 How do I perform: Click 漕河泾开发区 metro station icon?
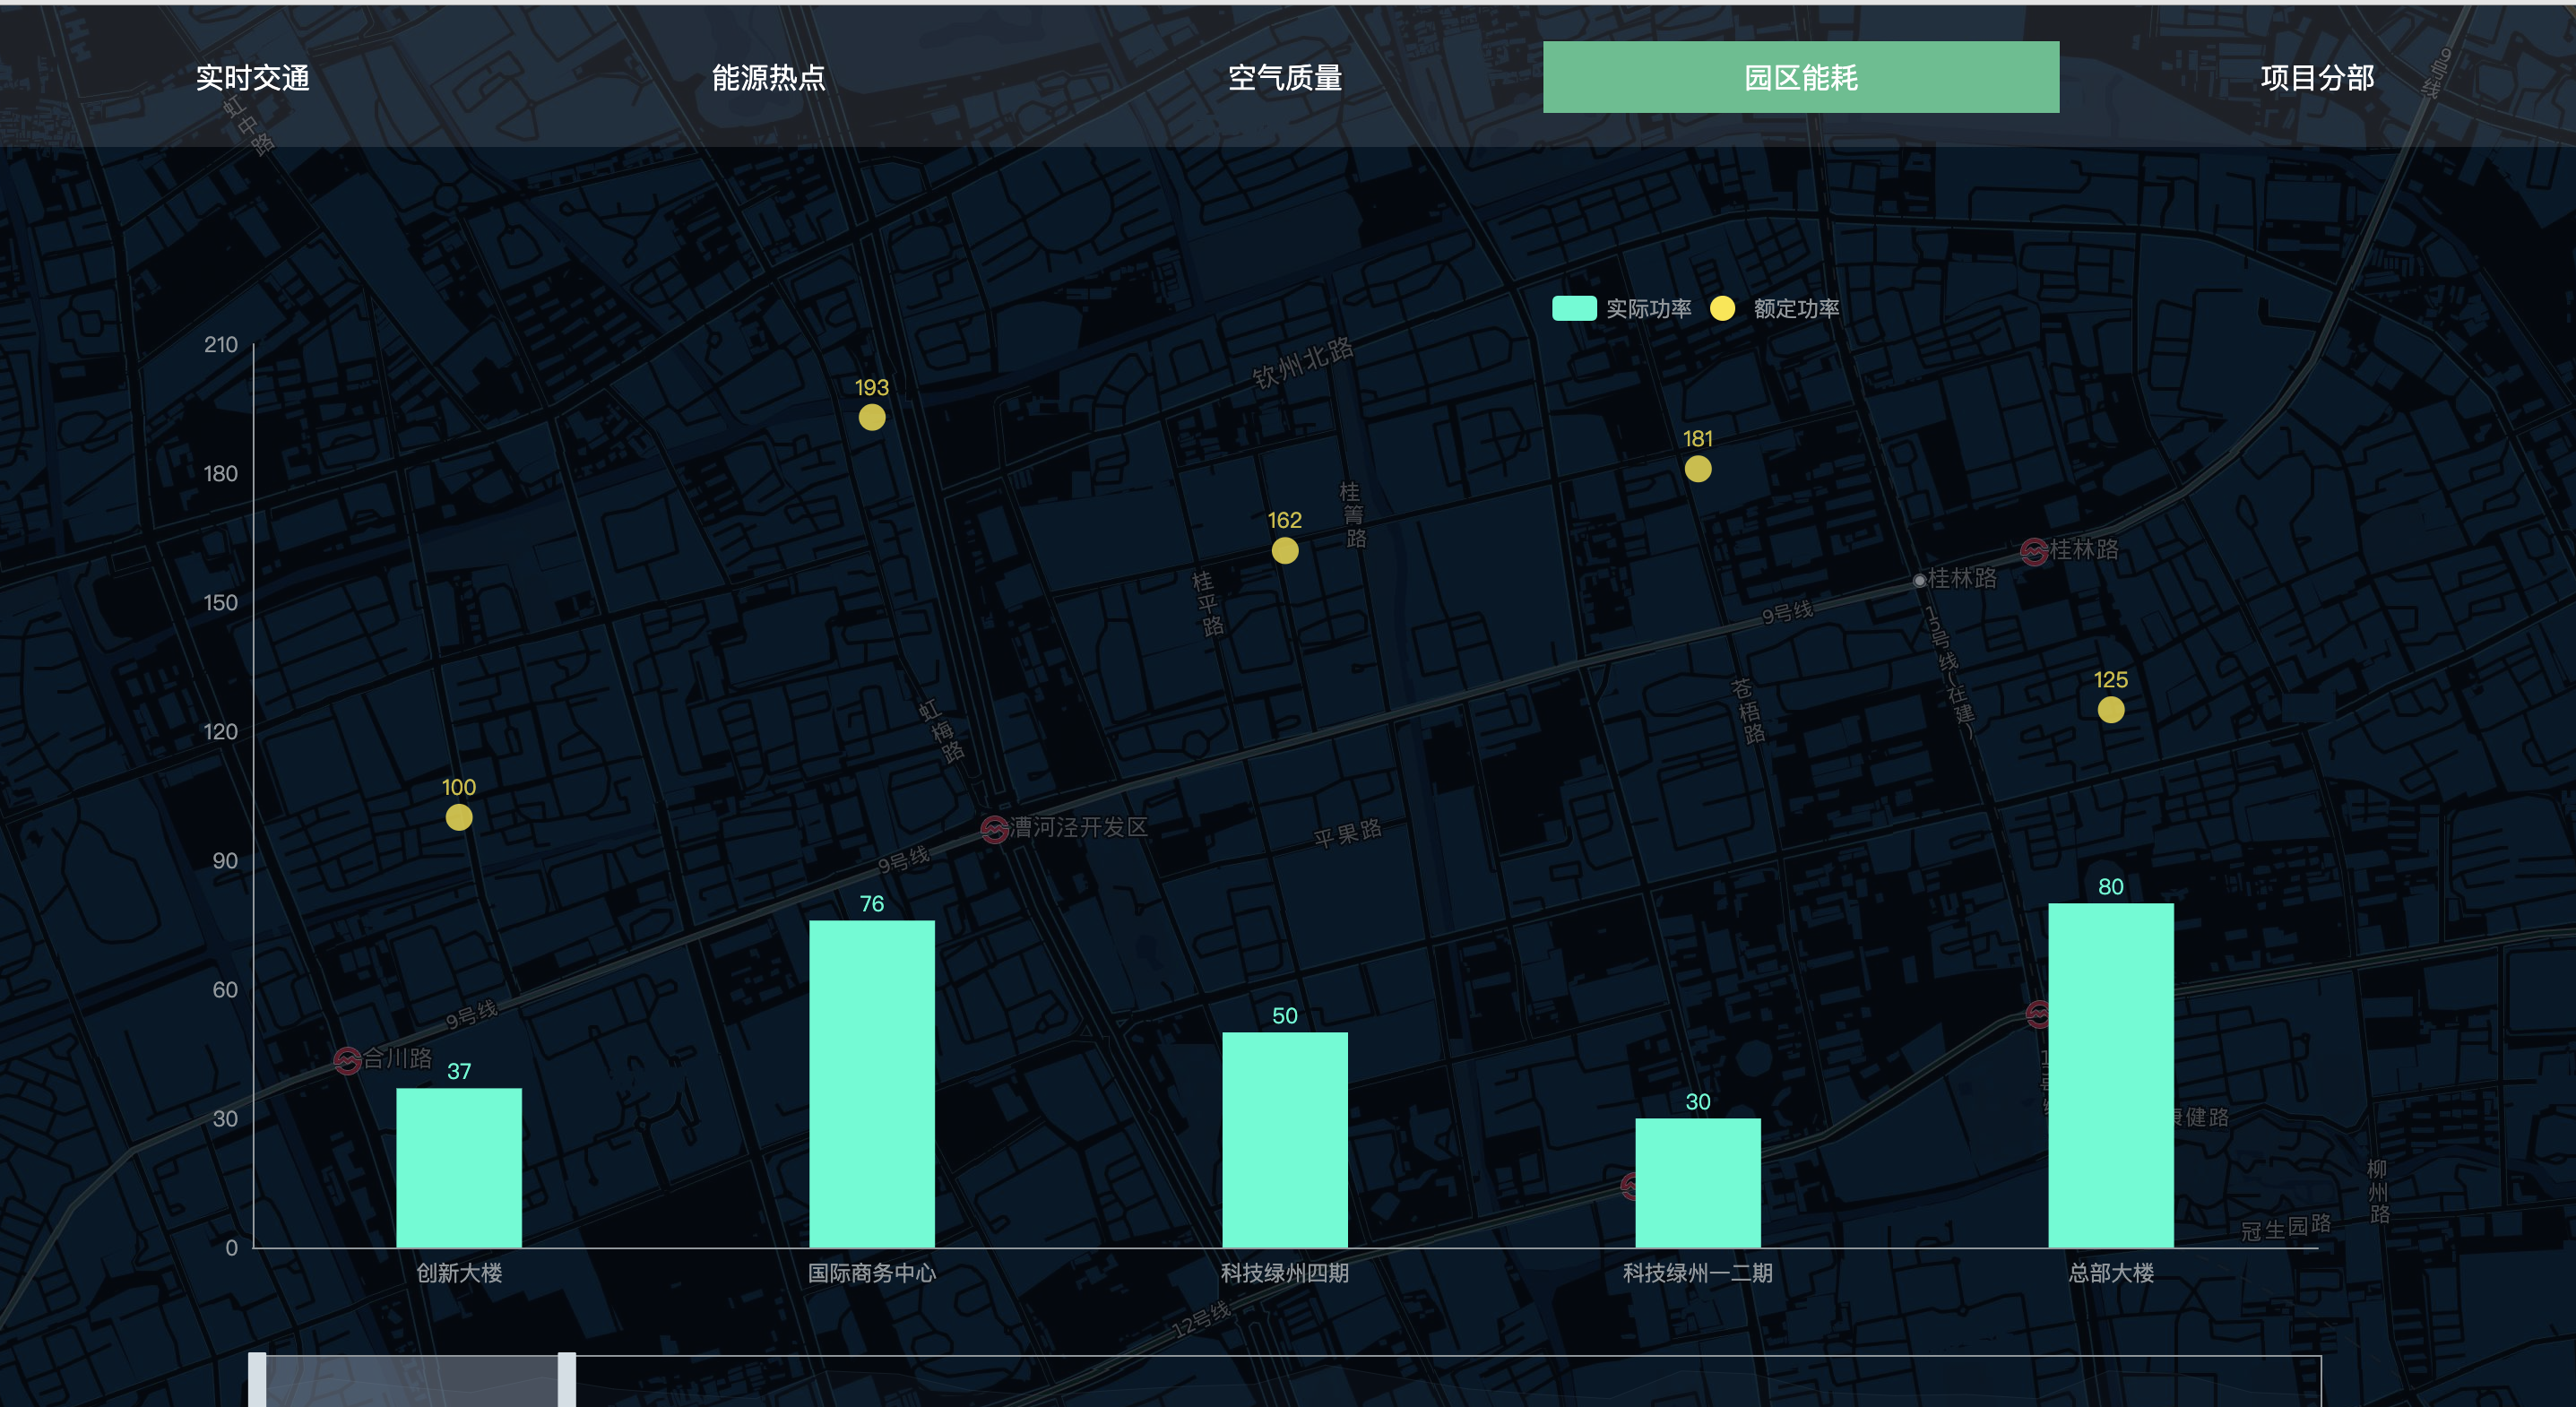tap(993, 829)
